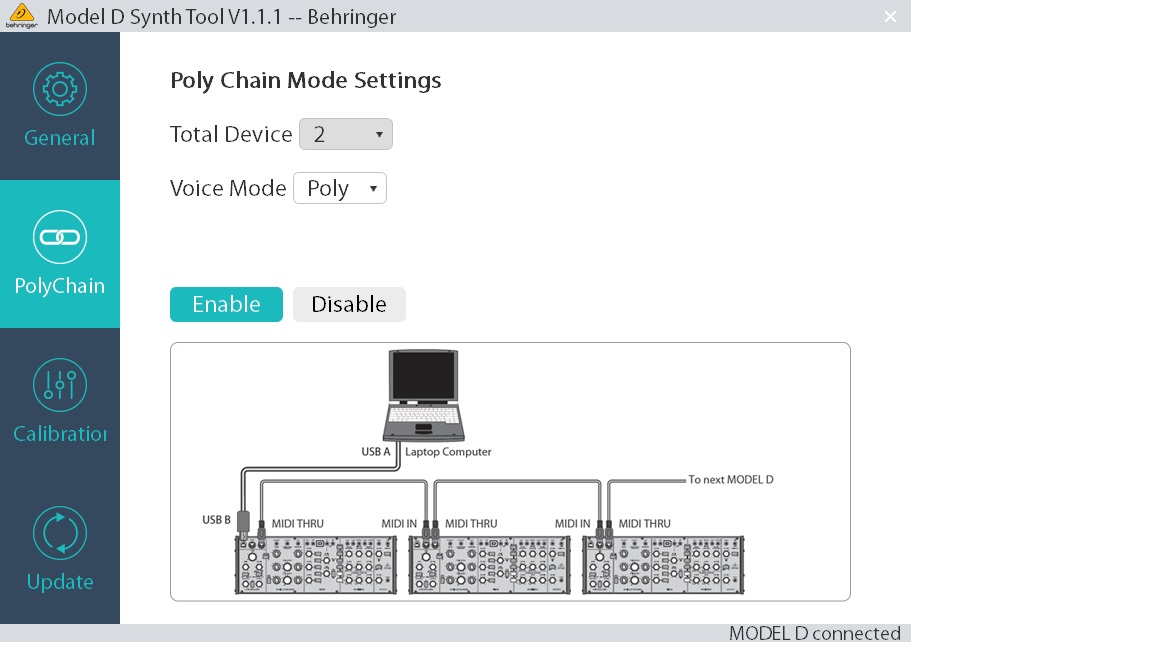The image size is (1152, 648).
Task: Click the USB B connector icon in the diagram
Action: [243, 521]
